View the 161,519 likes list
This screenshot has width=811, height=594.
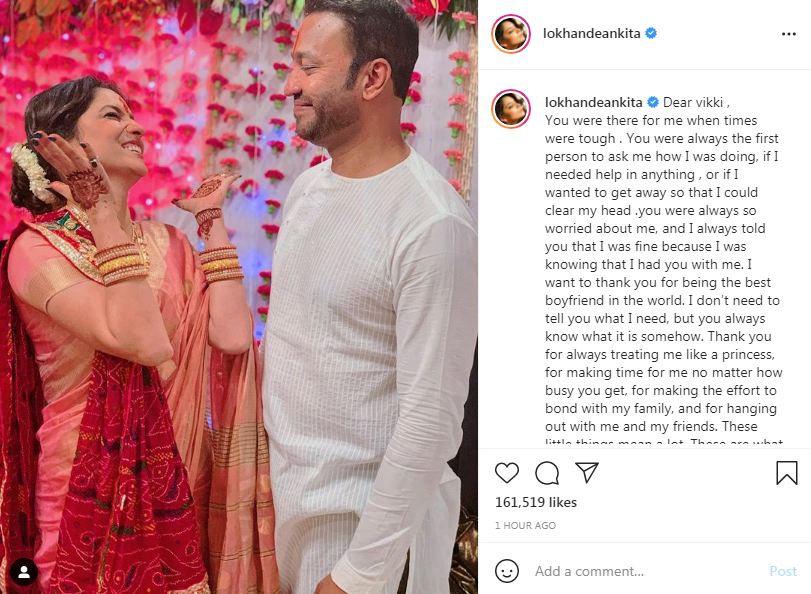click(x=536, y=502)
